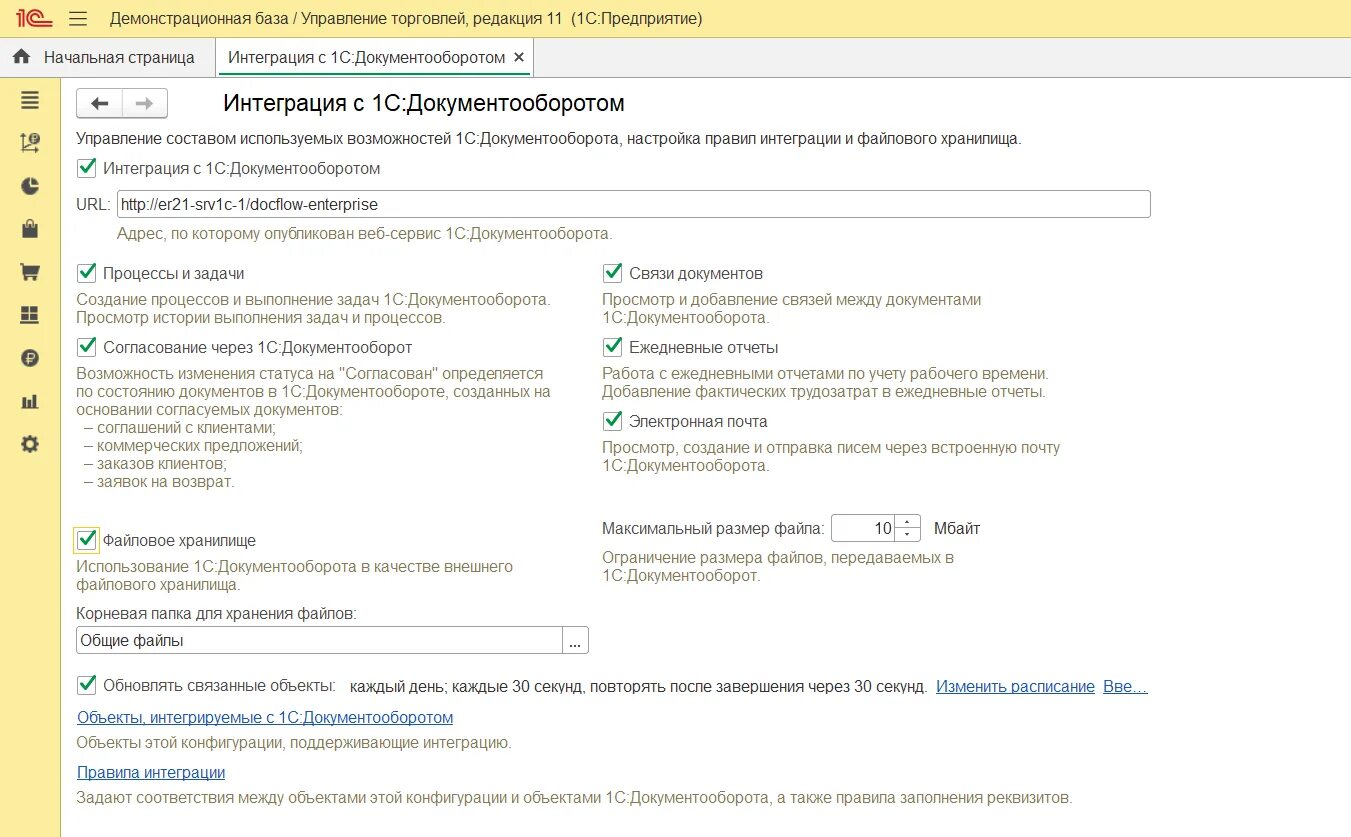Viewport: 1351px width, 837px height.
Task: Click the Изменить расписание link
Action: point(1015,687)
